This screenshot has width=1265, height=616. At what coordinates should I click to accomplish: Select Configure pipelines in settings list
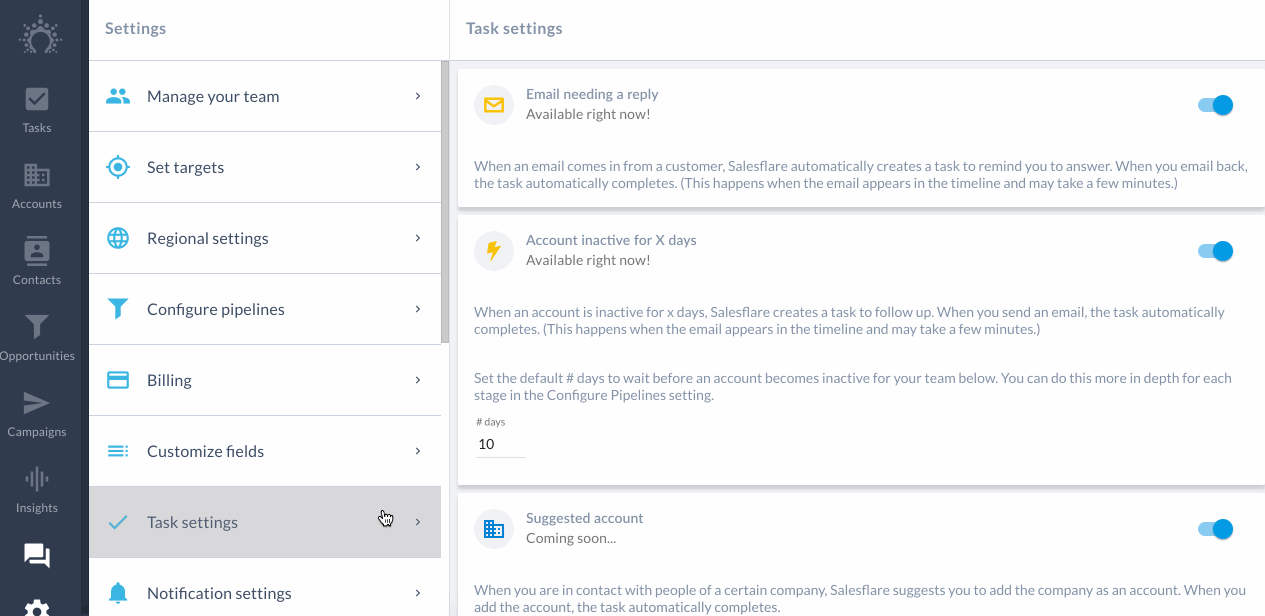[x=265, y=309]
